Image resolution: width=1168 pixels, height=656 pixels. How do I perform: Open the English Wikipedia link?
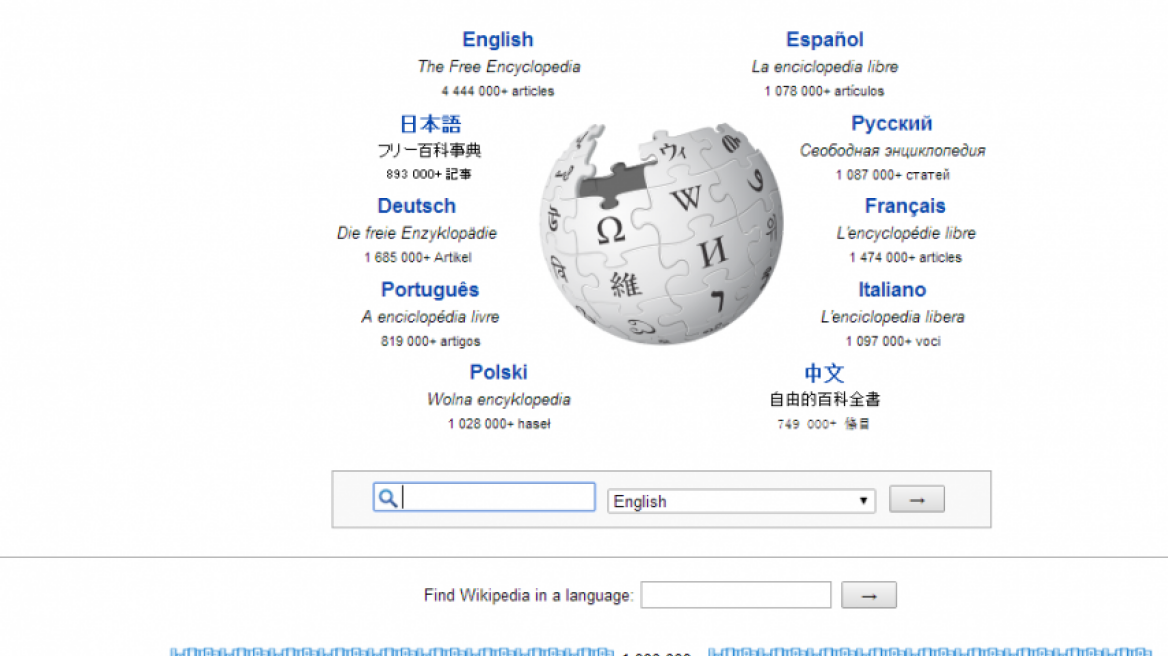point(497,40)
